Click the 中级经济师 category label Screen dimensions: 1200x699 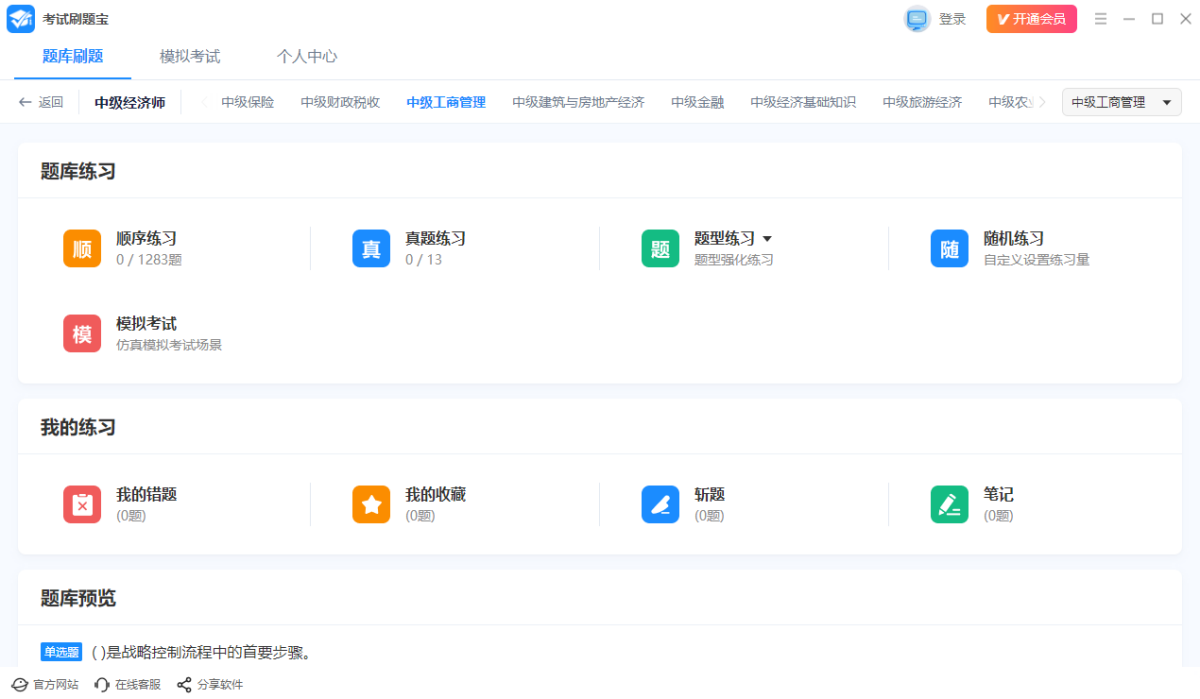pyautogui.click(x=130, y=102)
